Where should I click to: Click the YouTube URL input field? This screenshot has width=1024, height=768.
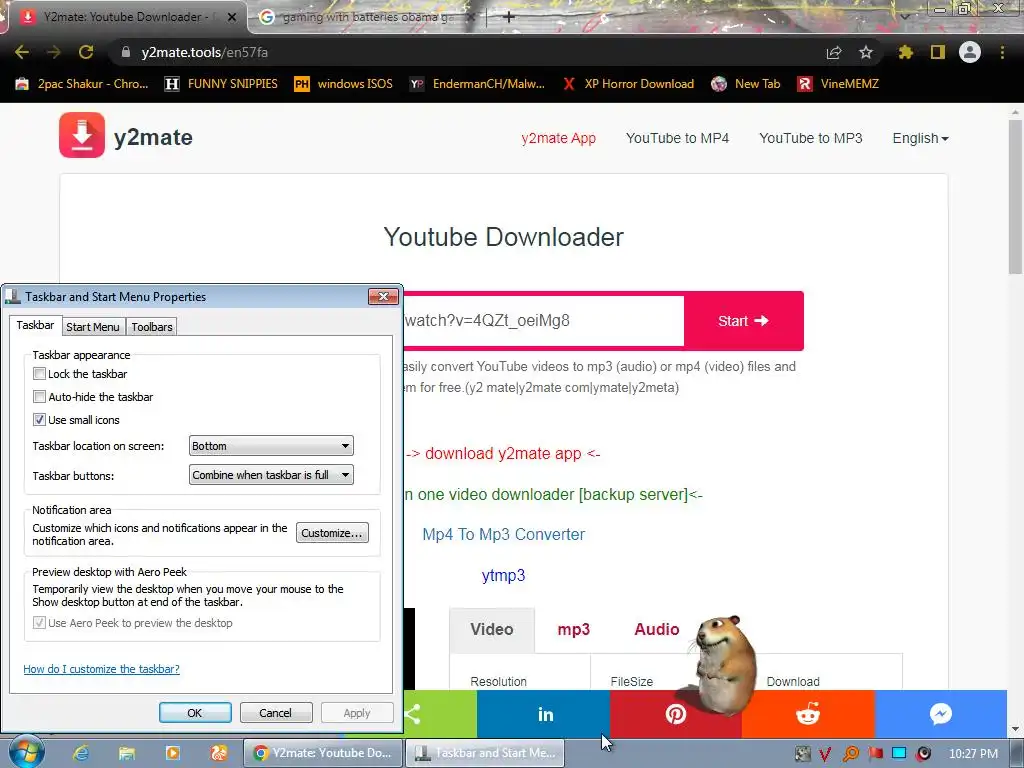coord(543,321)
